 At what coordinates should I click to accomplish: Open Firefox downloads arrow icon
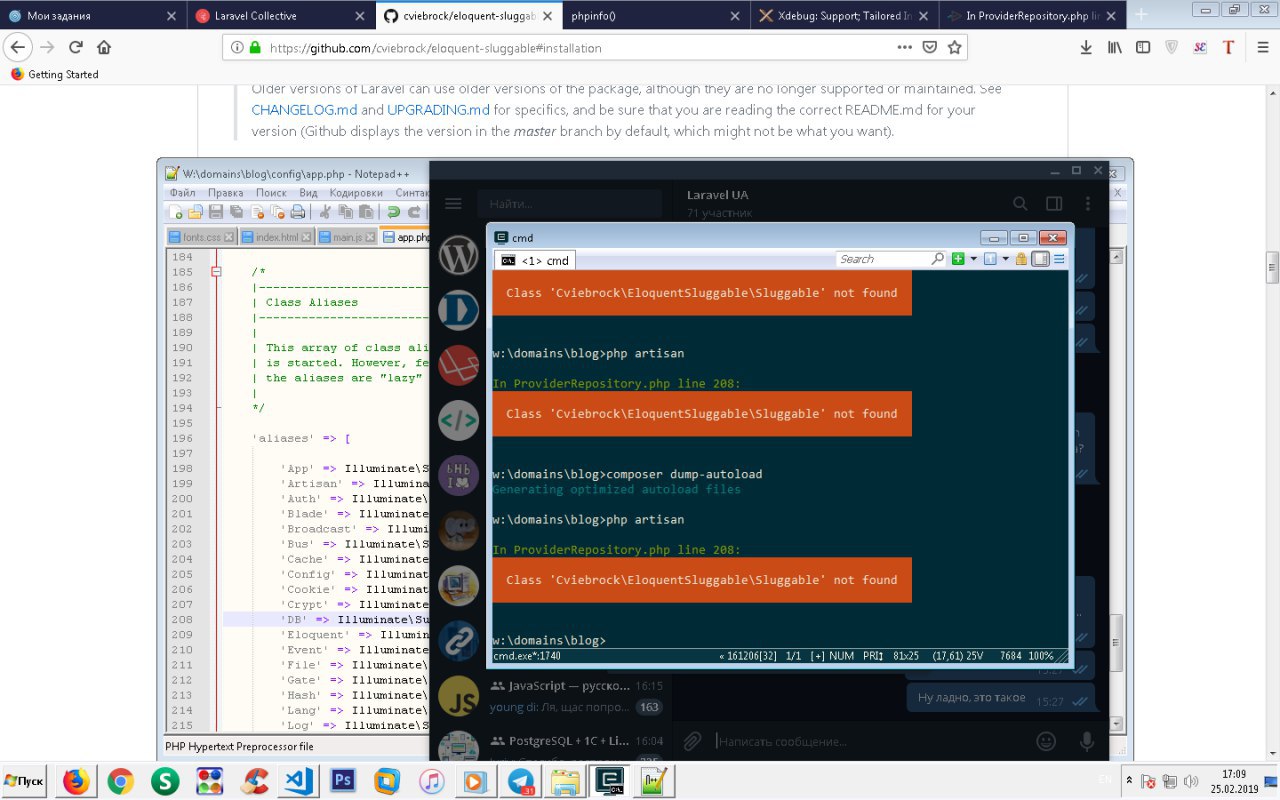coord(1086,47)
